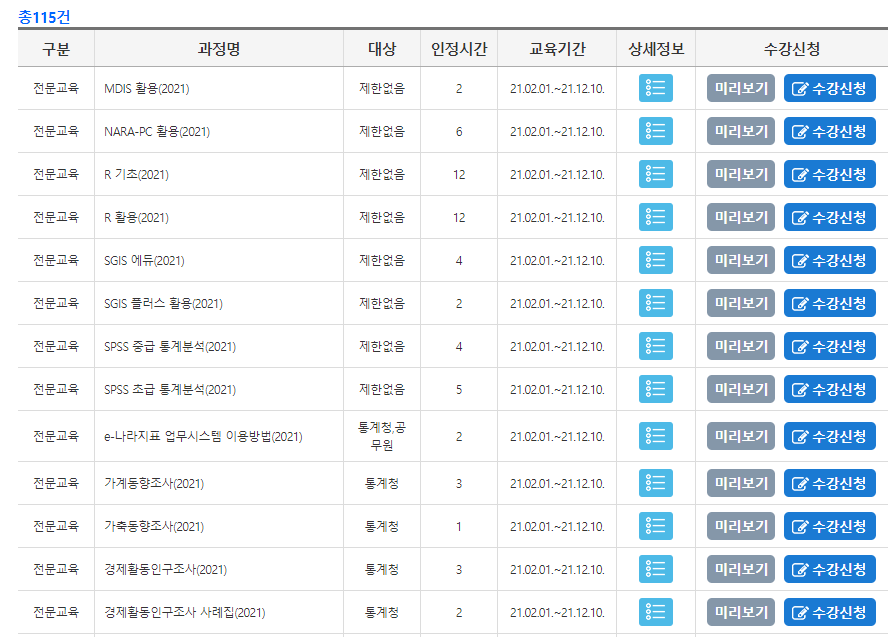Apply for SPSS 초급 통계분석(2021) course

829,389
